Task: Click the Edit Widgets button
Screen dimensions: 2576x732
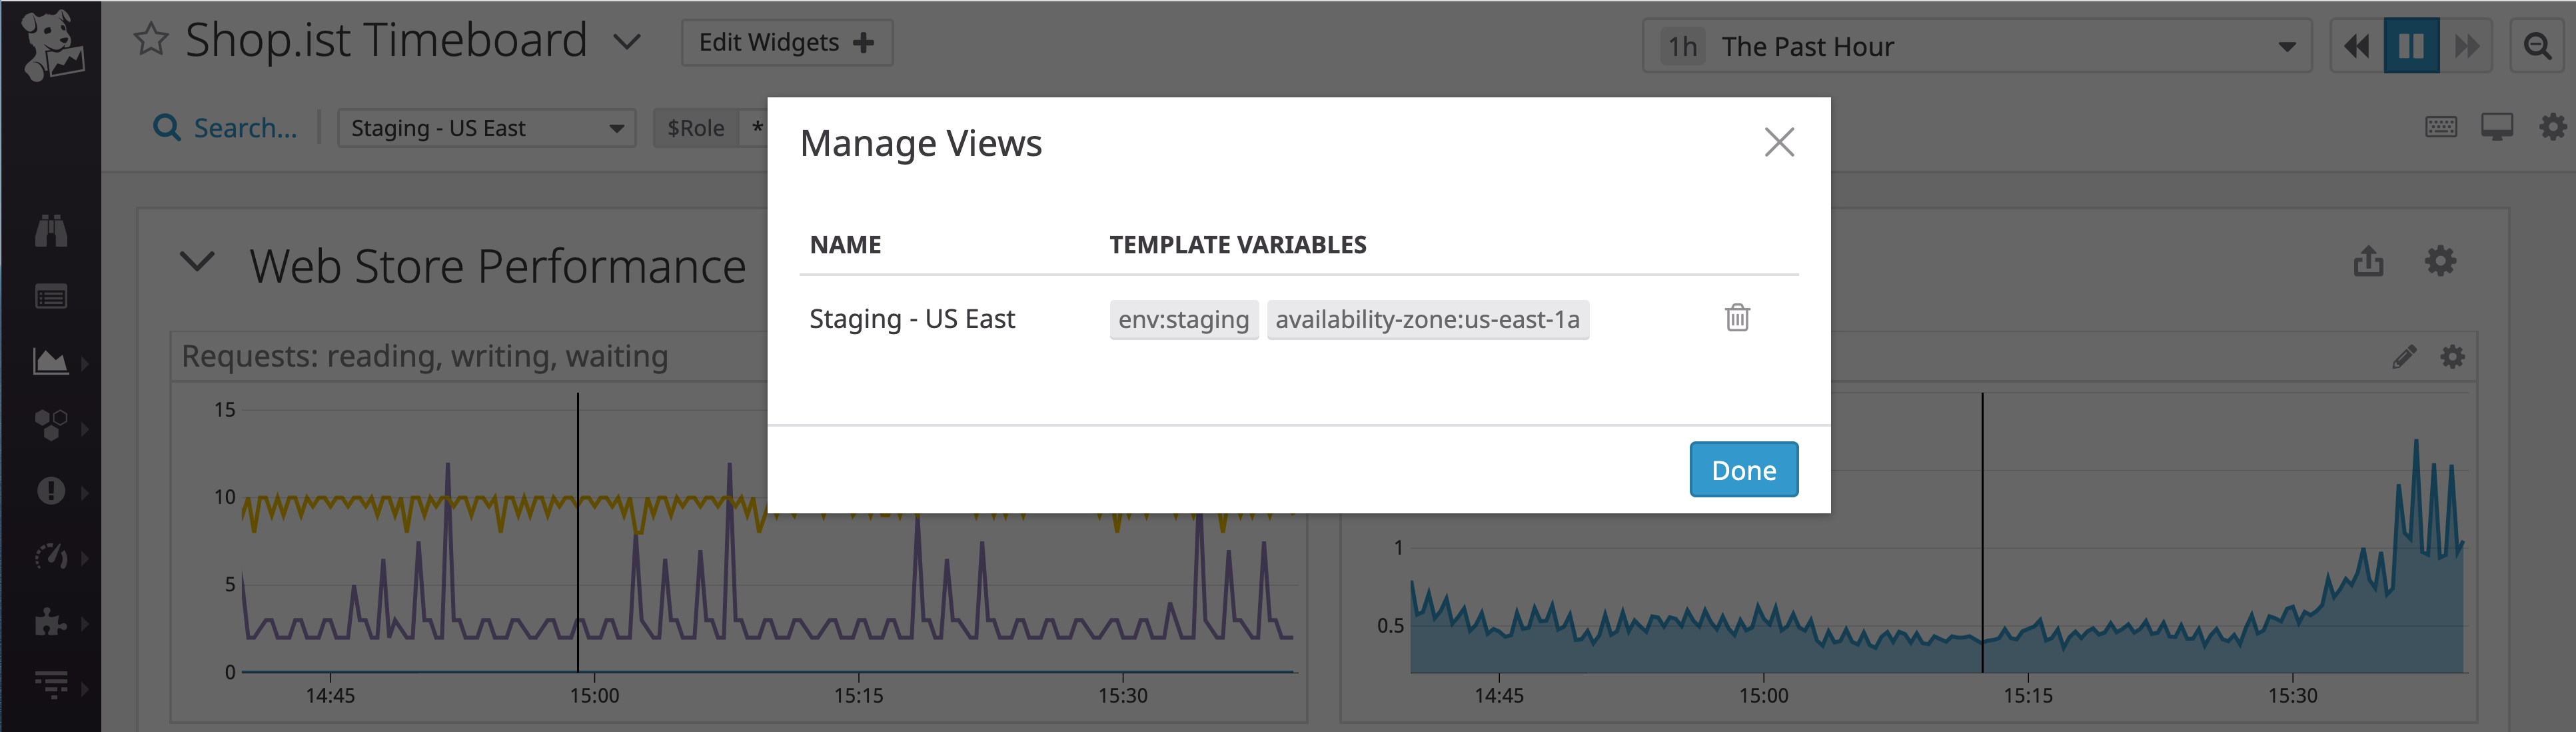Action: 786,42
